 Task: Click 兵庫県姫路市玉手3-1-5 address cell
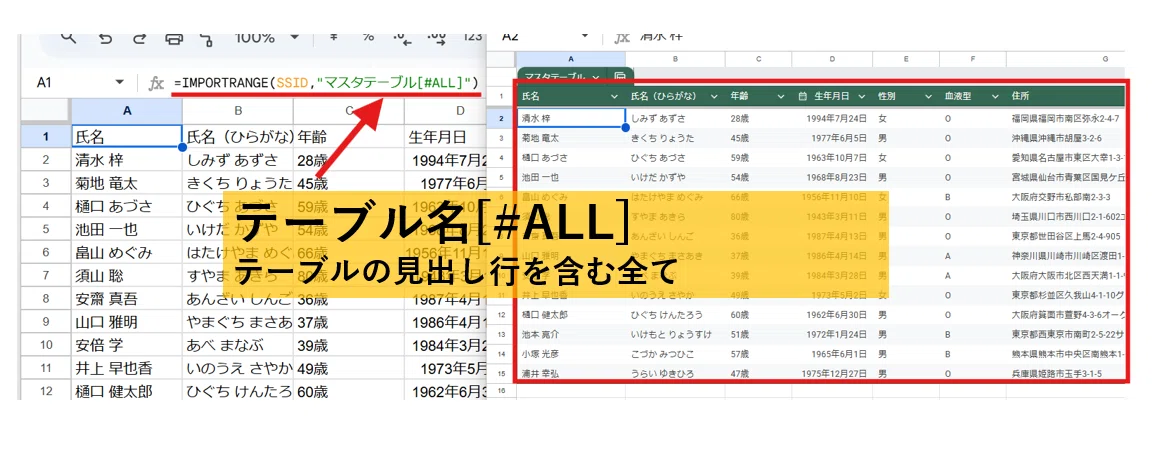coord(1056,374)
